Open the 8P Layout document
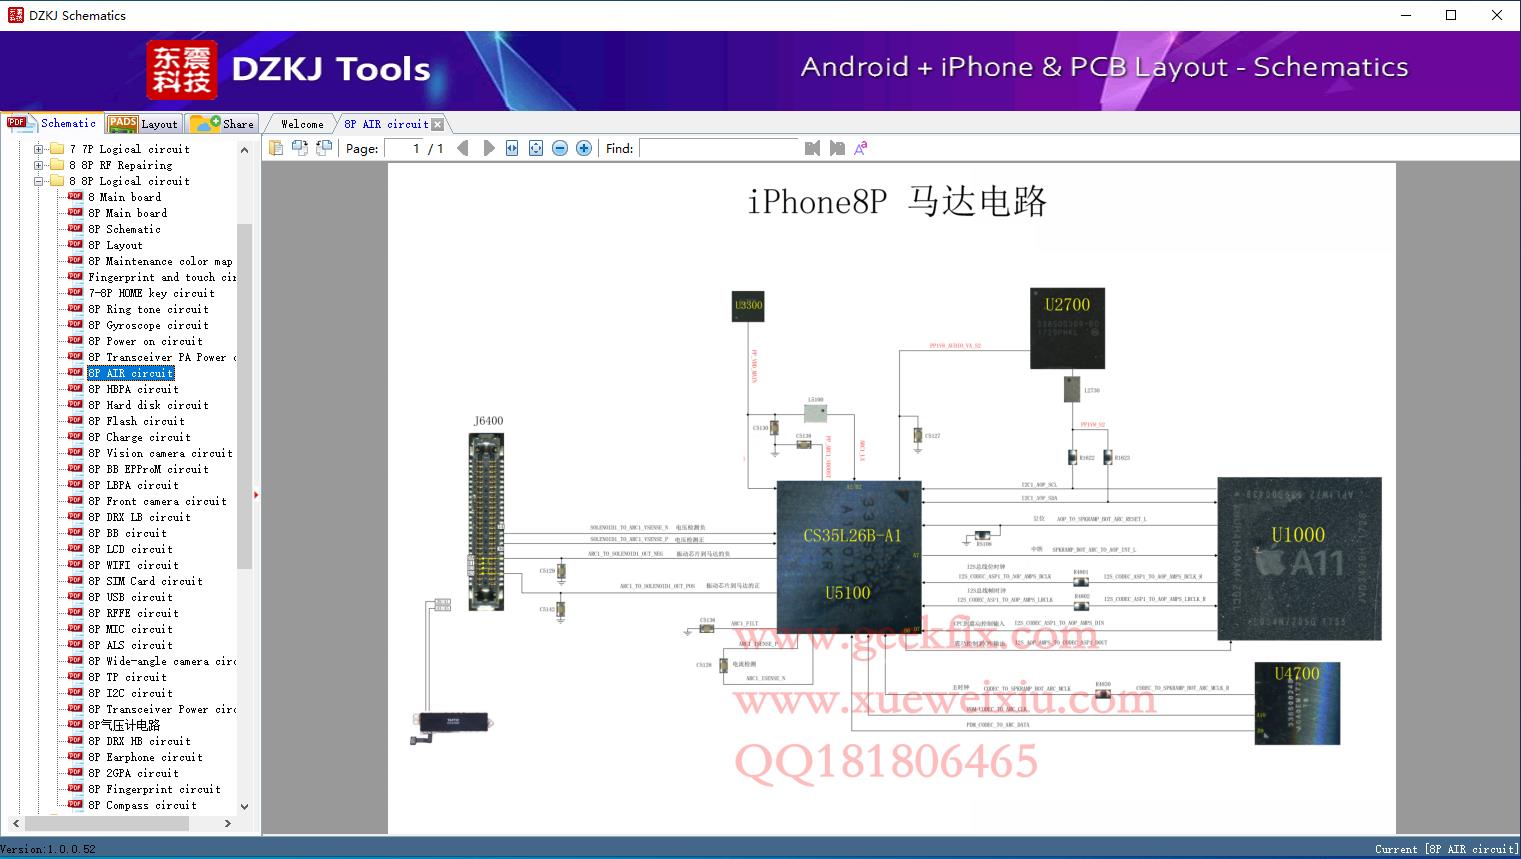Screen dimensions: 1521x859 point(115,245)
